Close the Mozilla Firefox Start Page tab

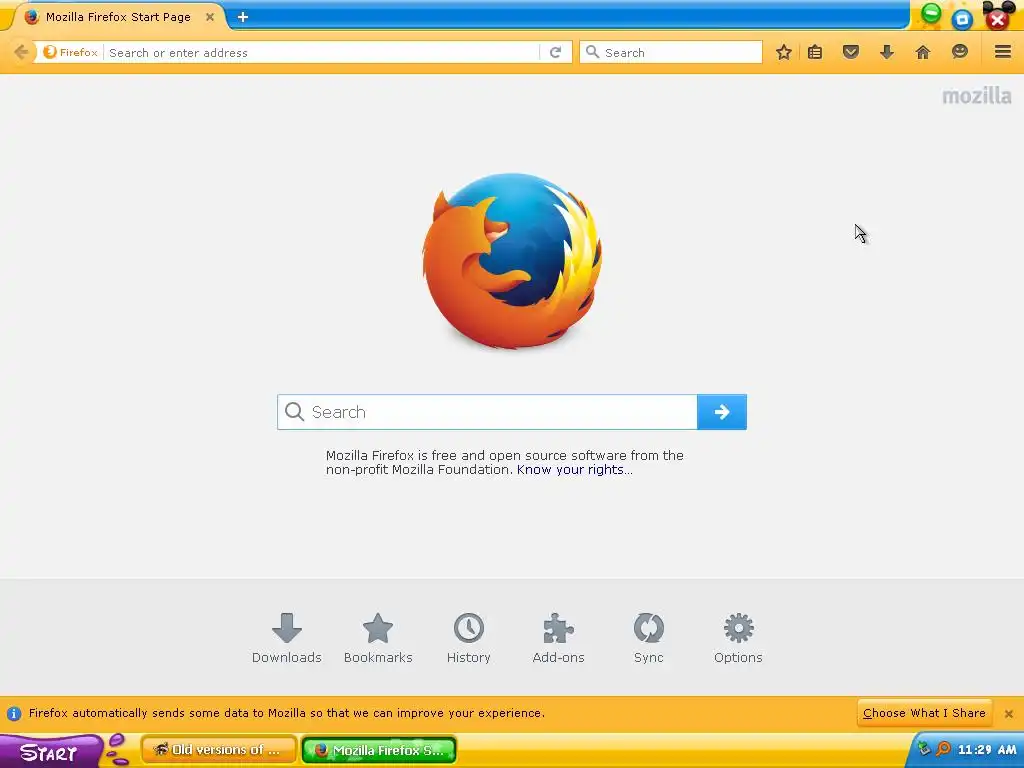tap(210, 17)
